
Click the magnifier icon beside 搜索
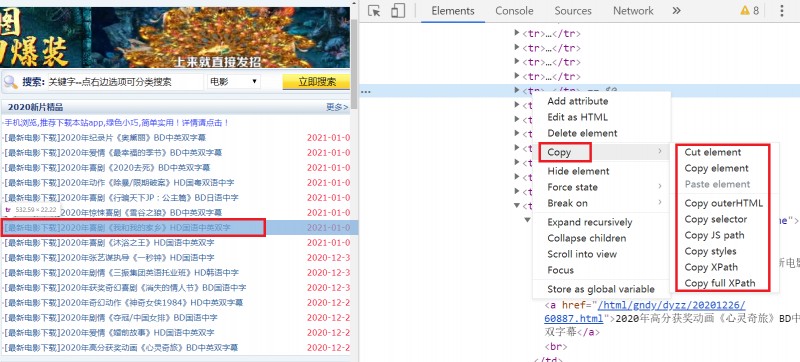coord(10,82)
